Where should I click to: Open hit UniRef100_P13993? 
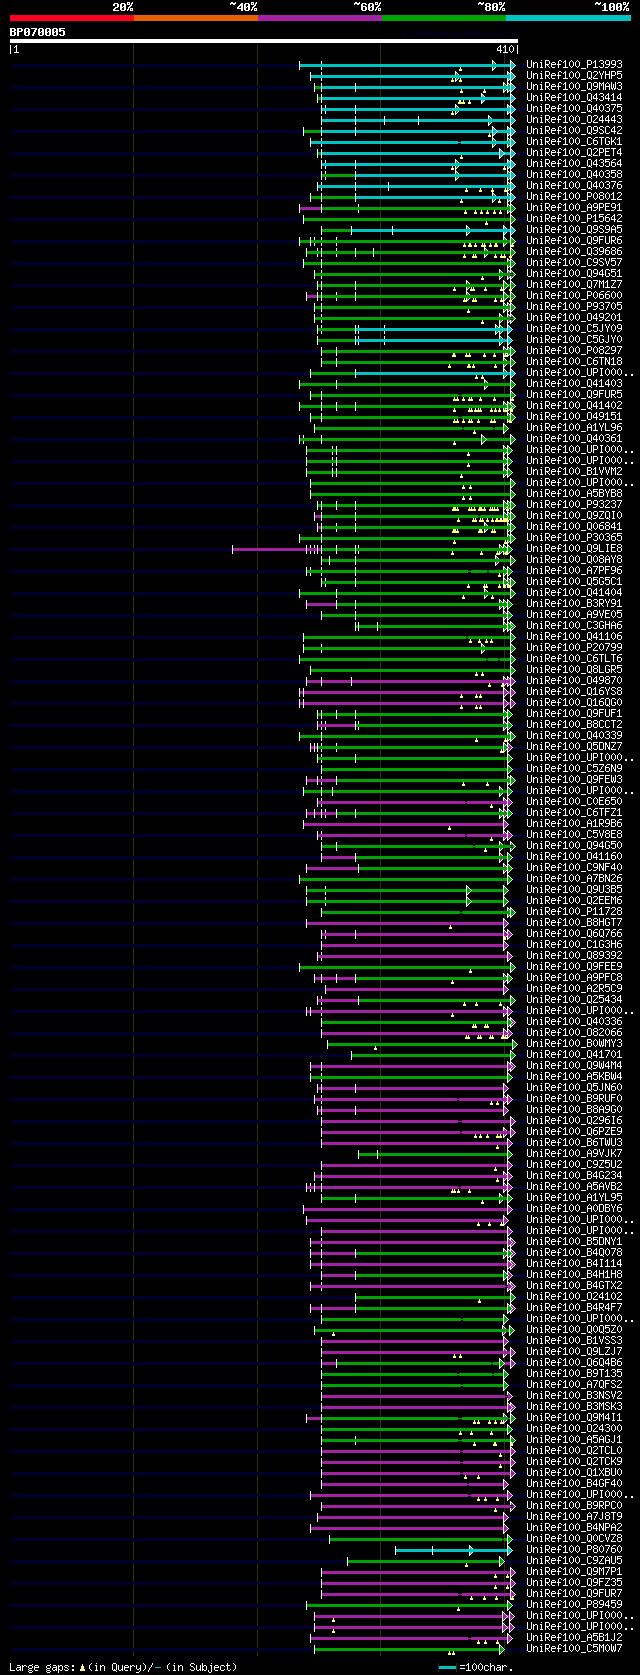[x=574, y=65]
